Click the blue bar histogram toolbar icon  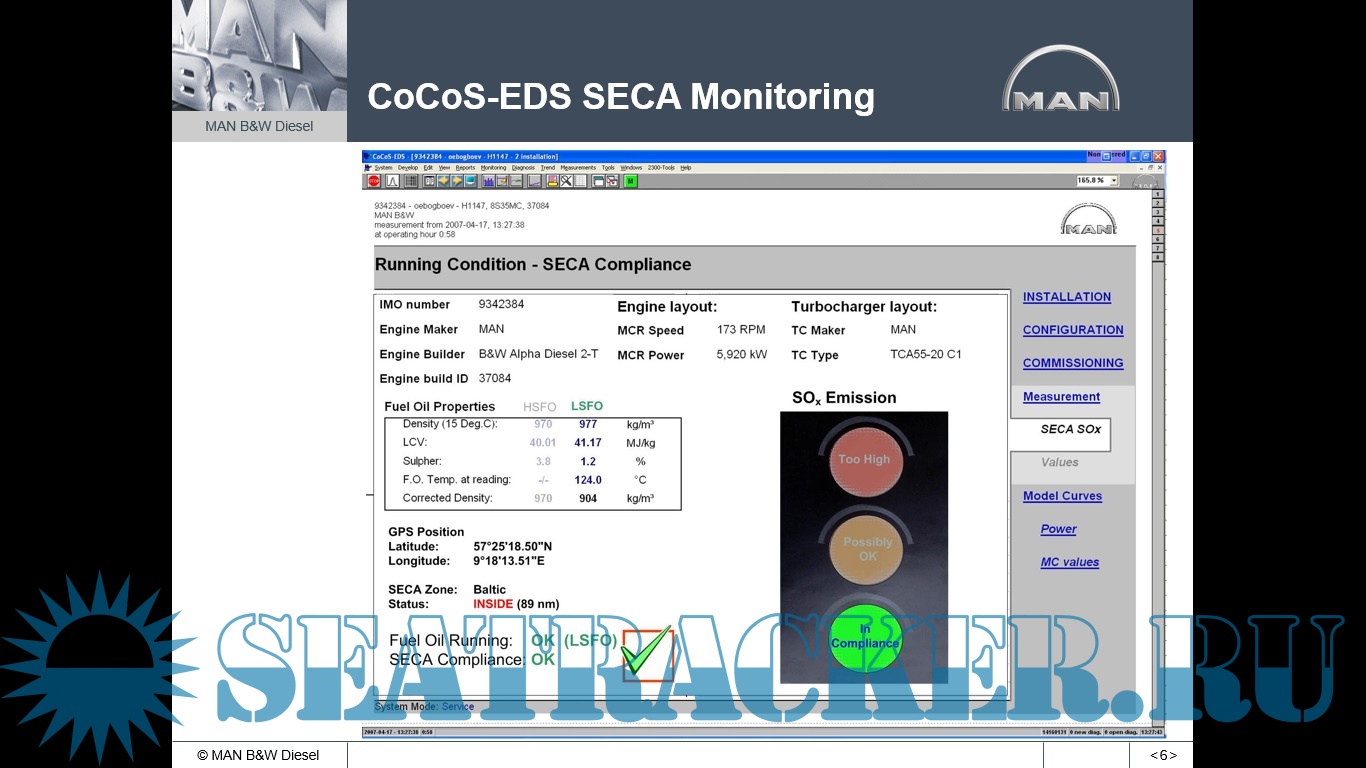coord(488,181)
